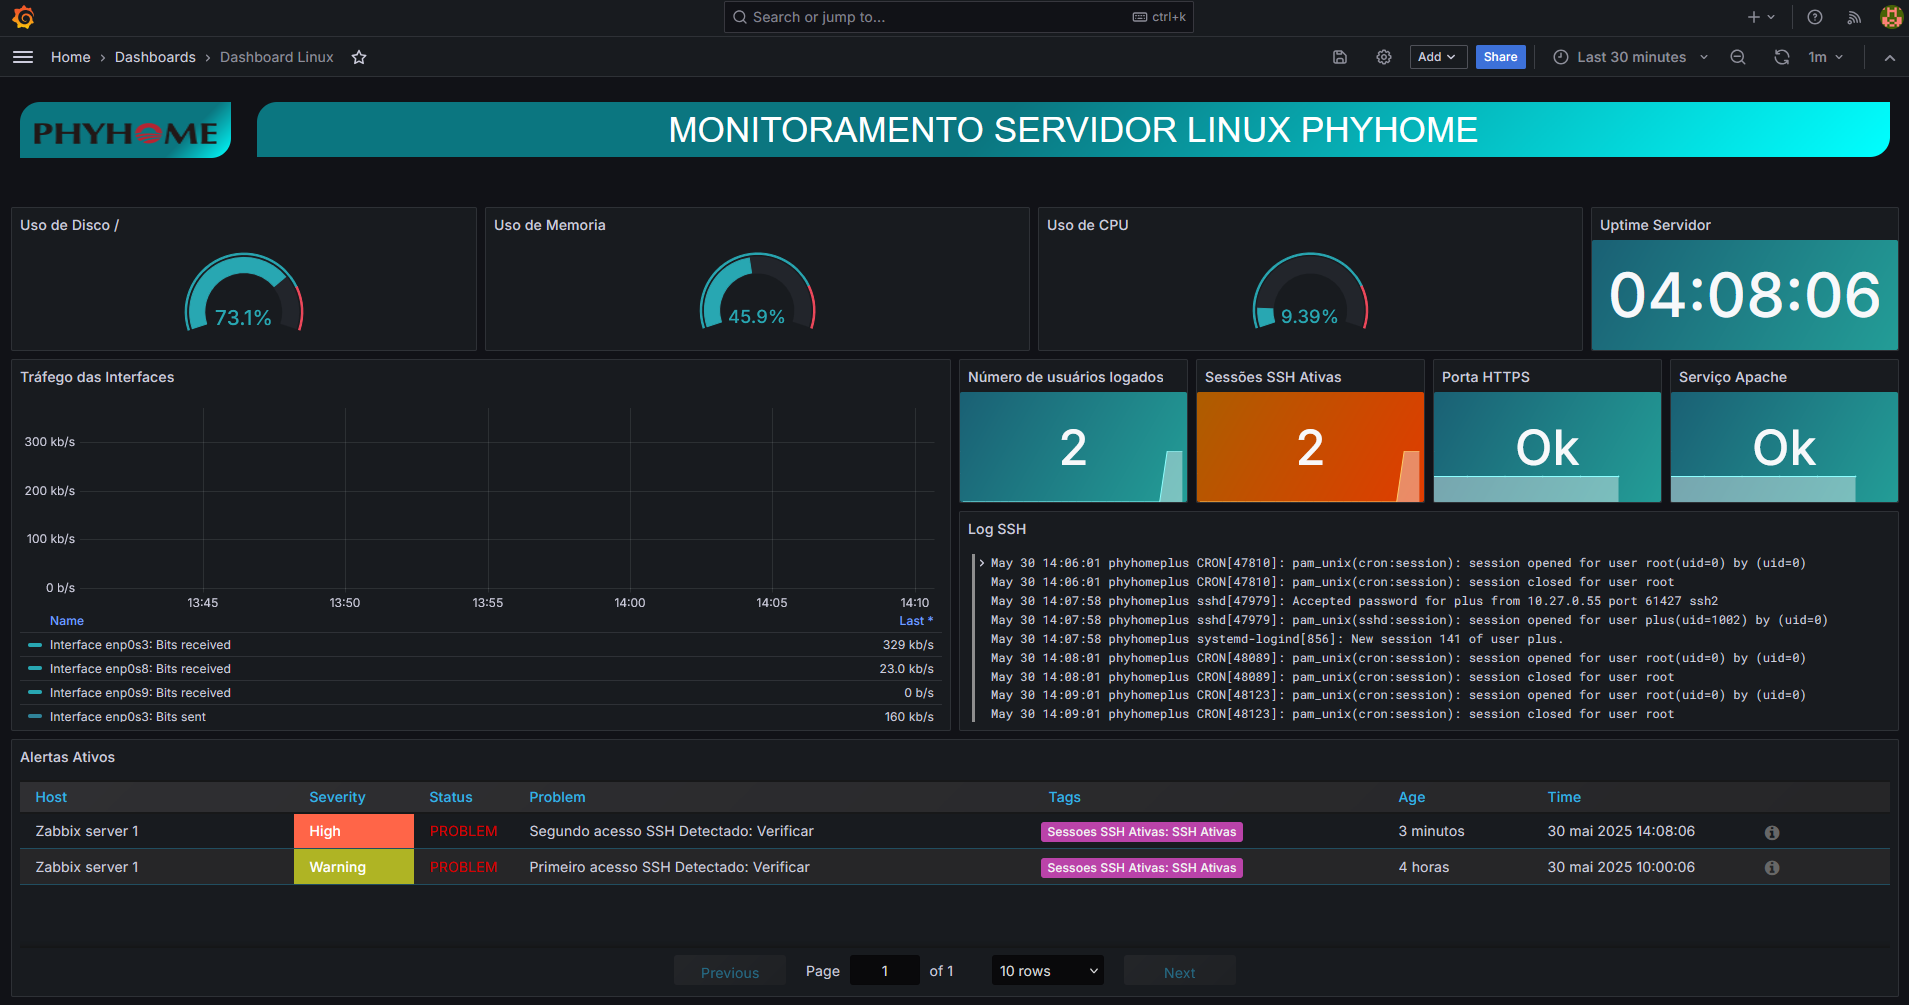
Task: Sort alerts by Severity column header
Action: 337,797
